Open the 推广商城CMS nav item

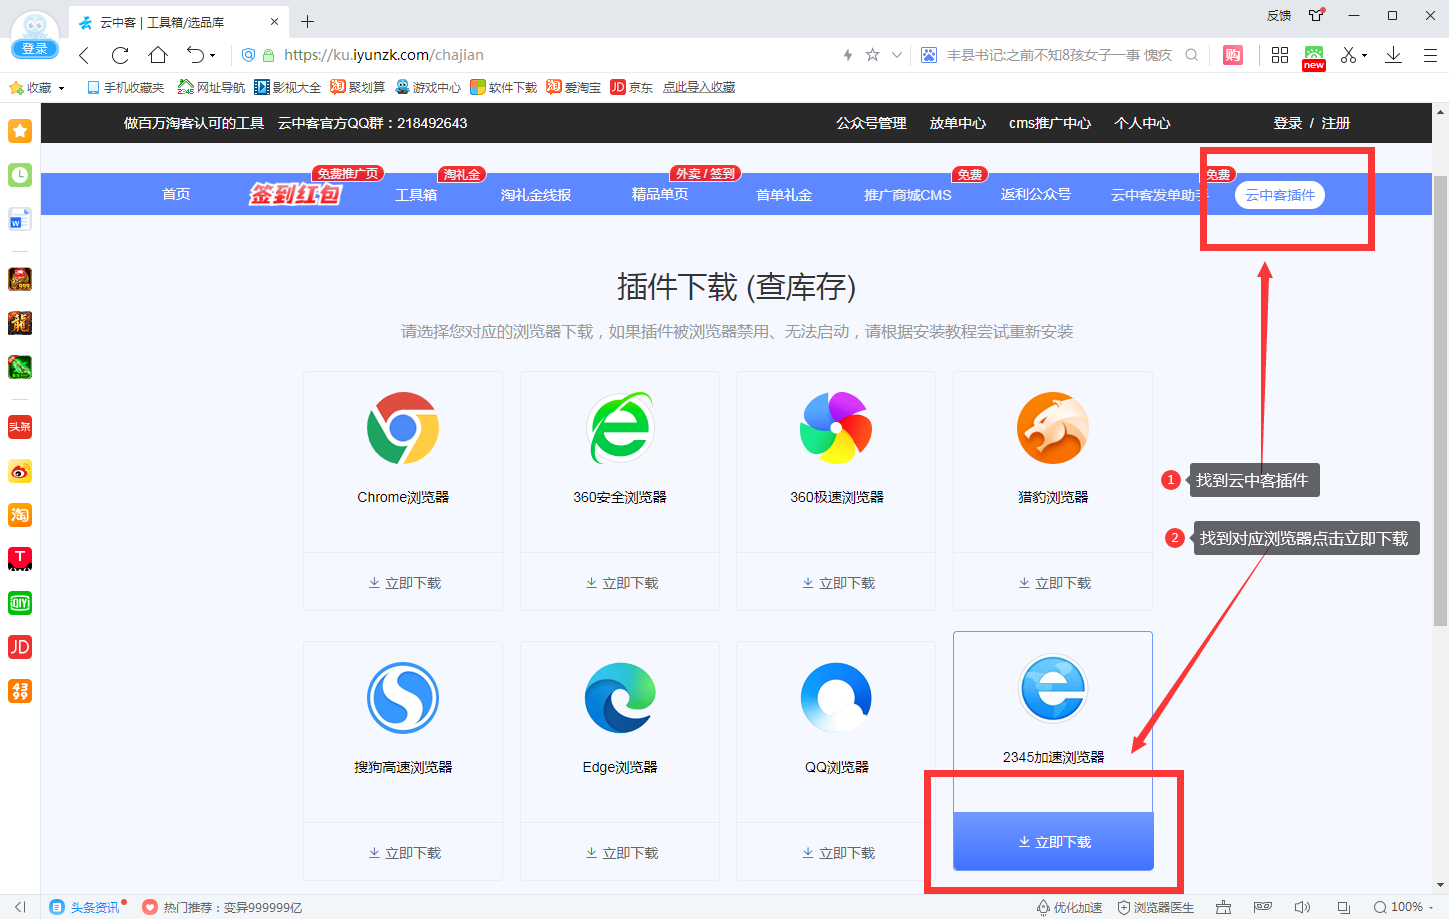[908, 194]
